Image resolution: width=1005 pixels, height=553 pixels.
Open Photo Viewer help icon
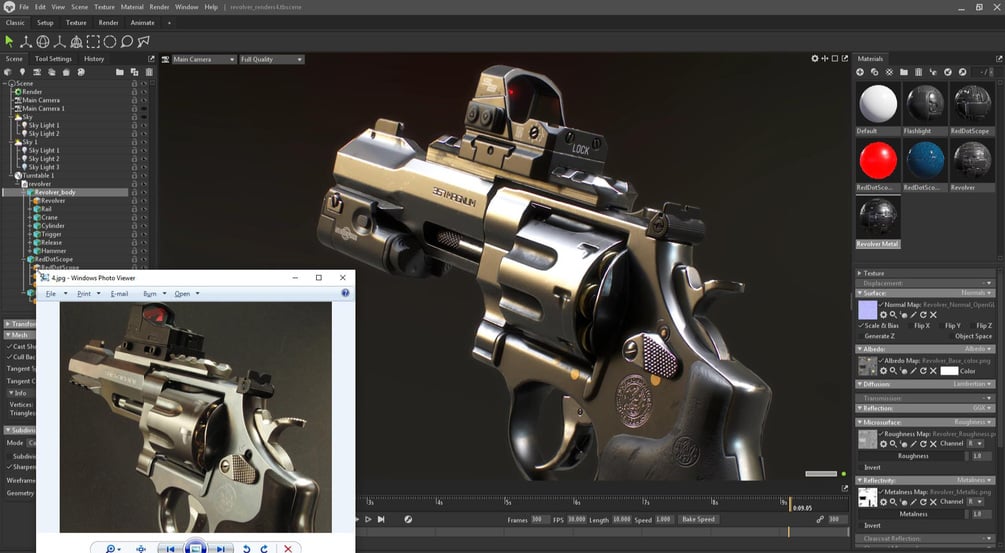345,293
